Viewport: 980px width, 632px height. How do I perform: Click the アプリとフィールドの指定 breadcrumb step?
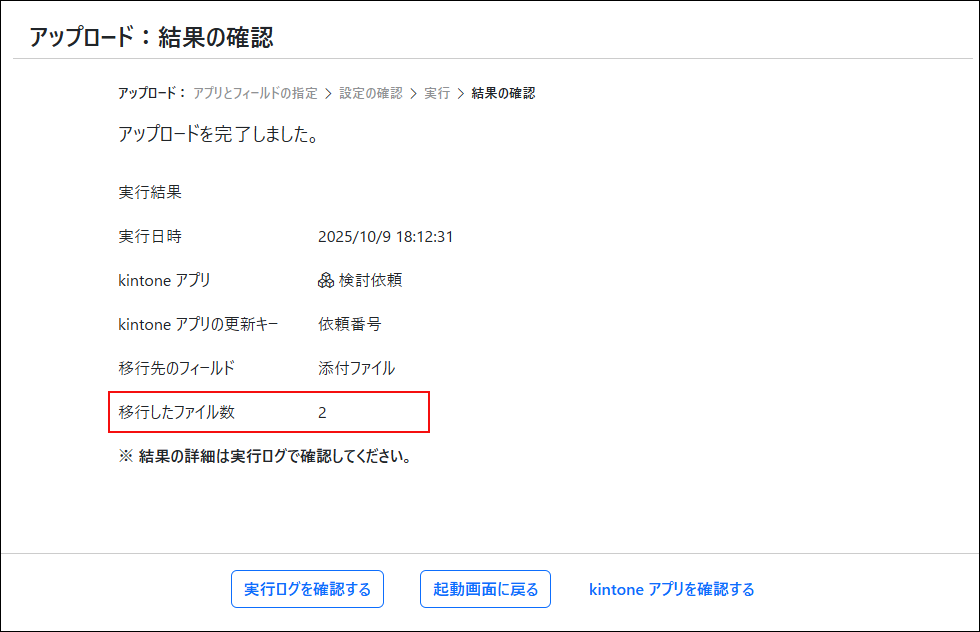(x=256, y=92)
